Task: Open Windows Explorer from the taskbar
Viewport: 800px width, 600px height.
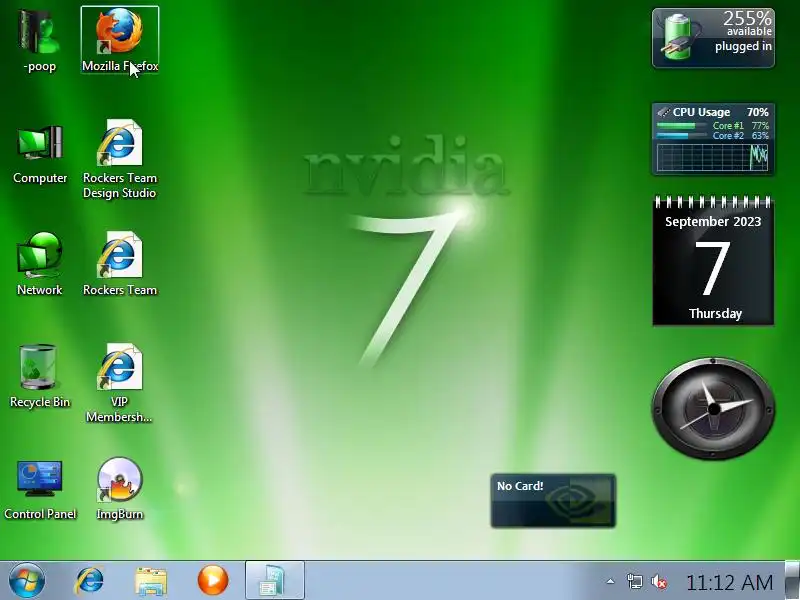Action: pos(151,581)
